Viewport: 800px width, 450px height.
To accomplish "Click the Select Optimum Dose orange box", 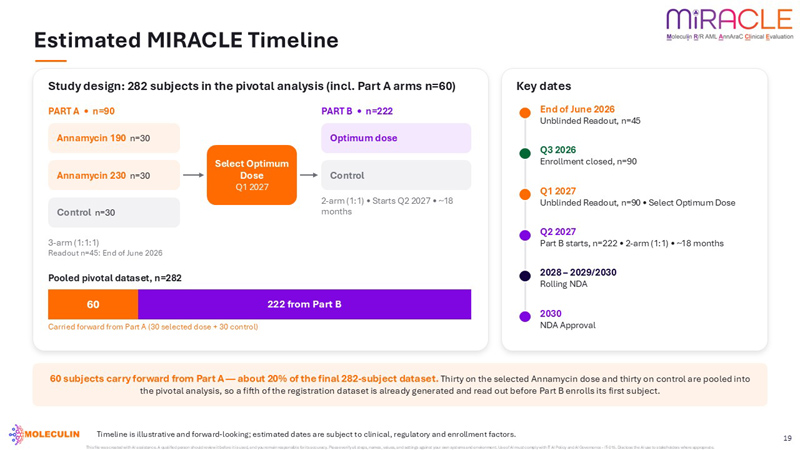I will (252, 175).
